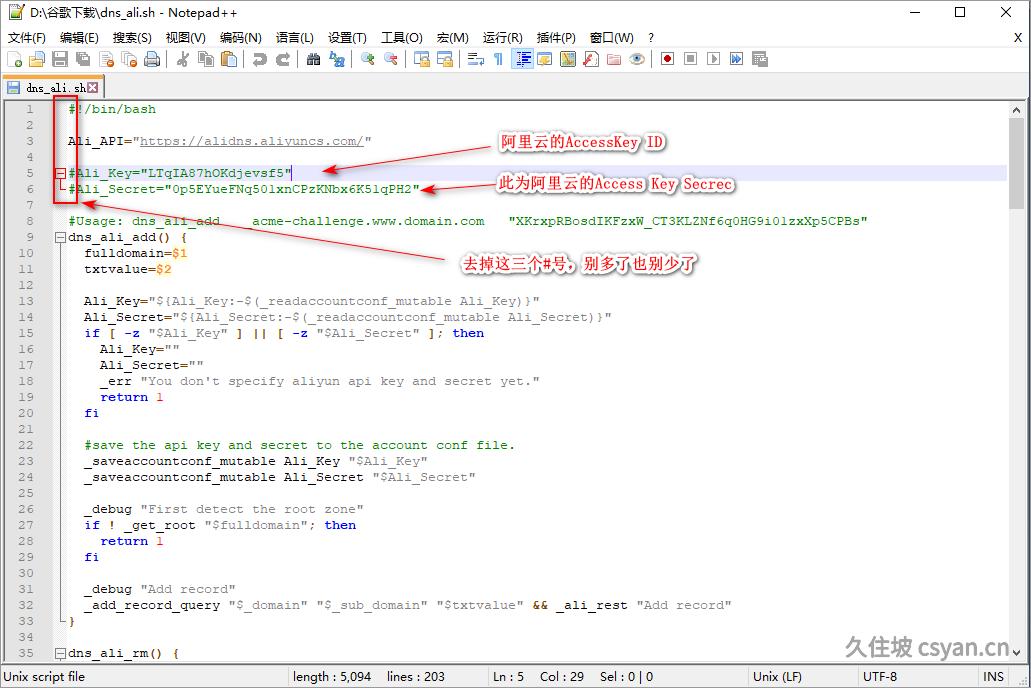Viewport: 1031px width, 688px height.
Task: Show the Function List panel icon
Action: (590, 59)
